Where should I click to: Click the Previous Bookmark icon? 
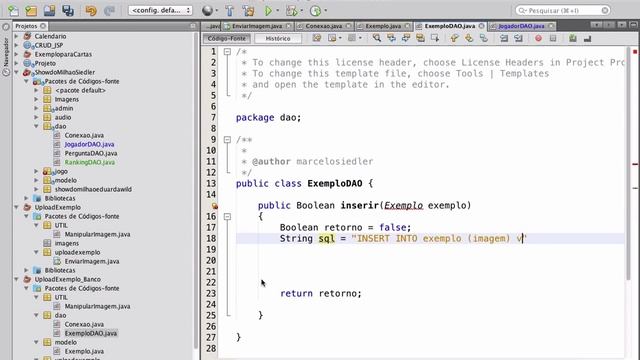pyautogui.click(x=454, y=38)
